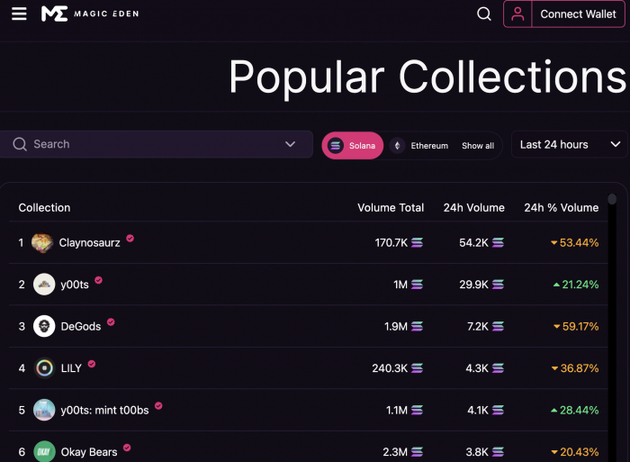This screenshot has height=462, width=630.
Task: Open the Last 24 hours dropdown
Action: coord(570,145)
